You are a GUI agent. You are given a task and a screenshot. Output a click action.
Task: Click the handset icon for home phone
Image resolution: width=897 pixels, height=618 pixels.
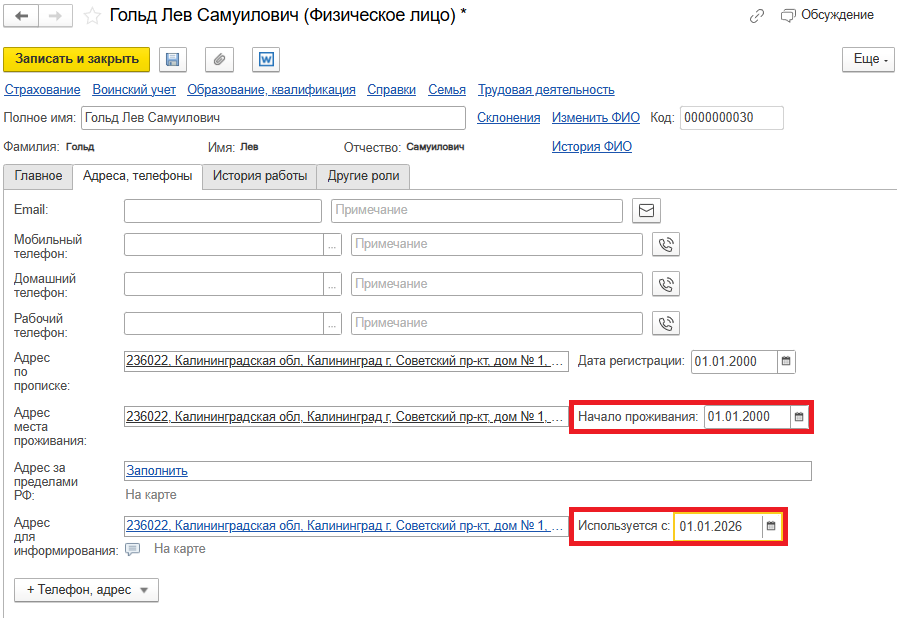coord(666,284)
